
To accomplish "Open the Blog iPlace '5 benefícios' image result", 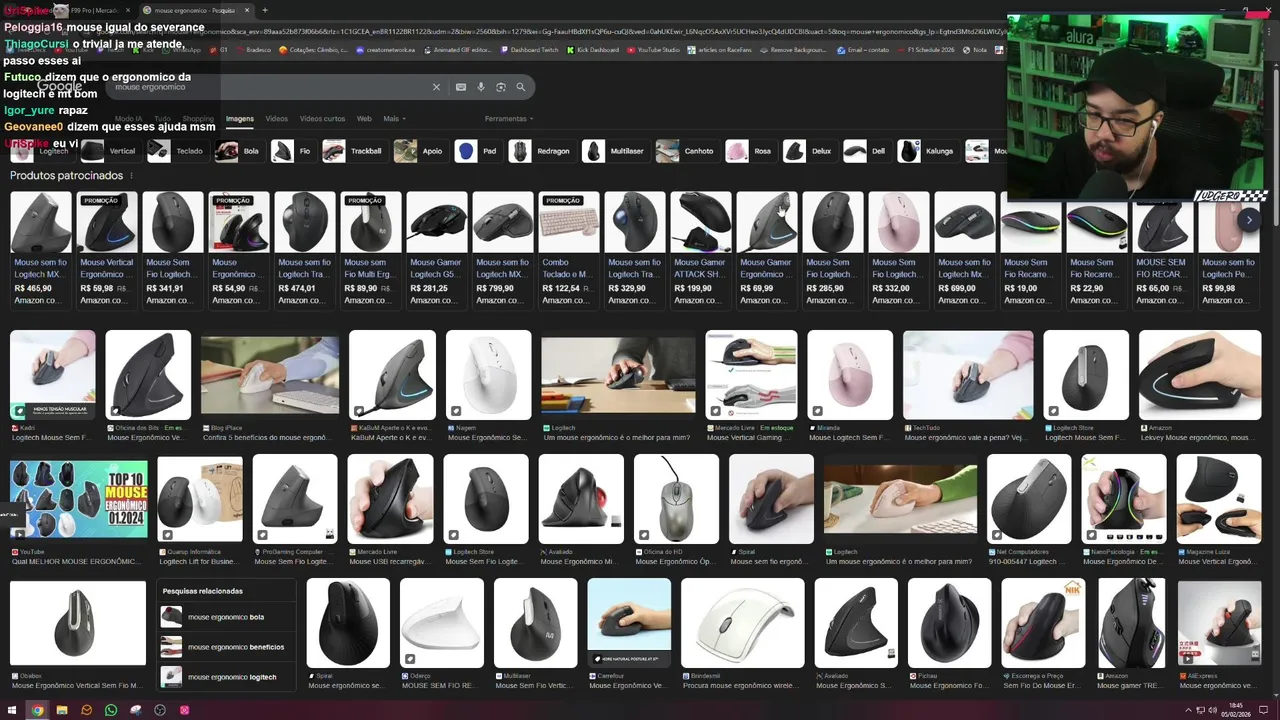I will [x=270, y=374].
